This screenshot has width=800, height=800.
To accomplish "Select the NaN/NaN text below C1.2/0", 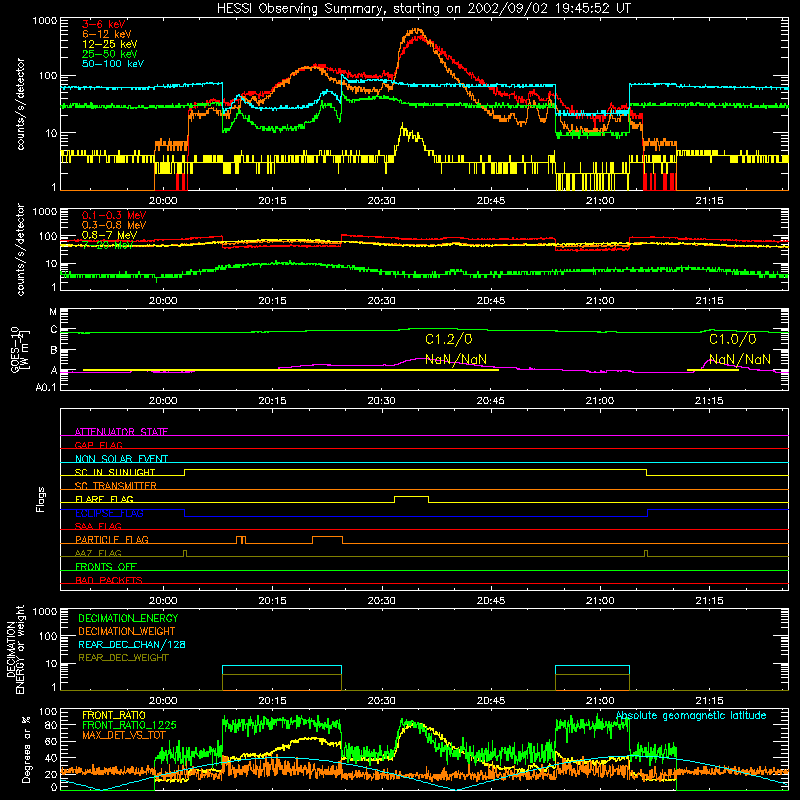I will click(x=456, y=359).
